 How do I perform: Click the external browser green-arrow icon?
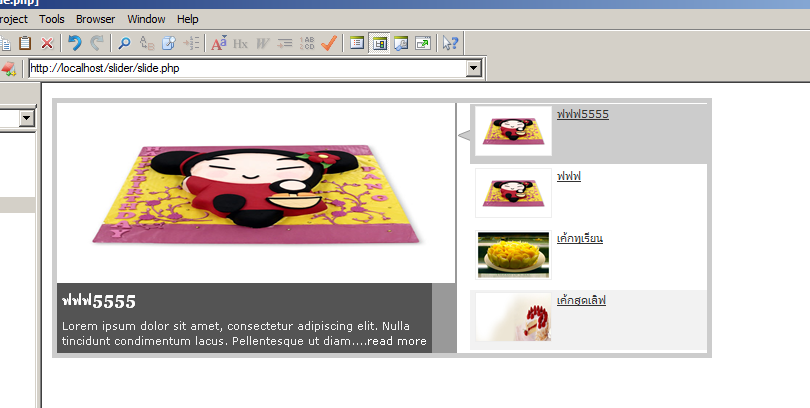[x=423, y=43]
